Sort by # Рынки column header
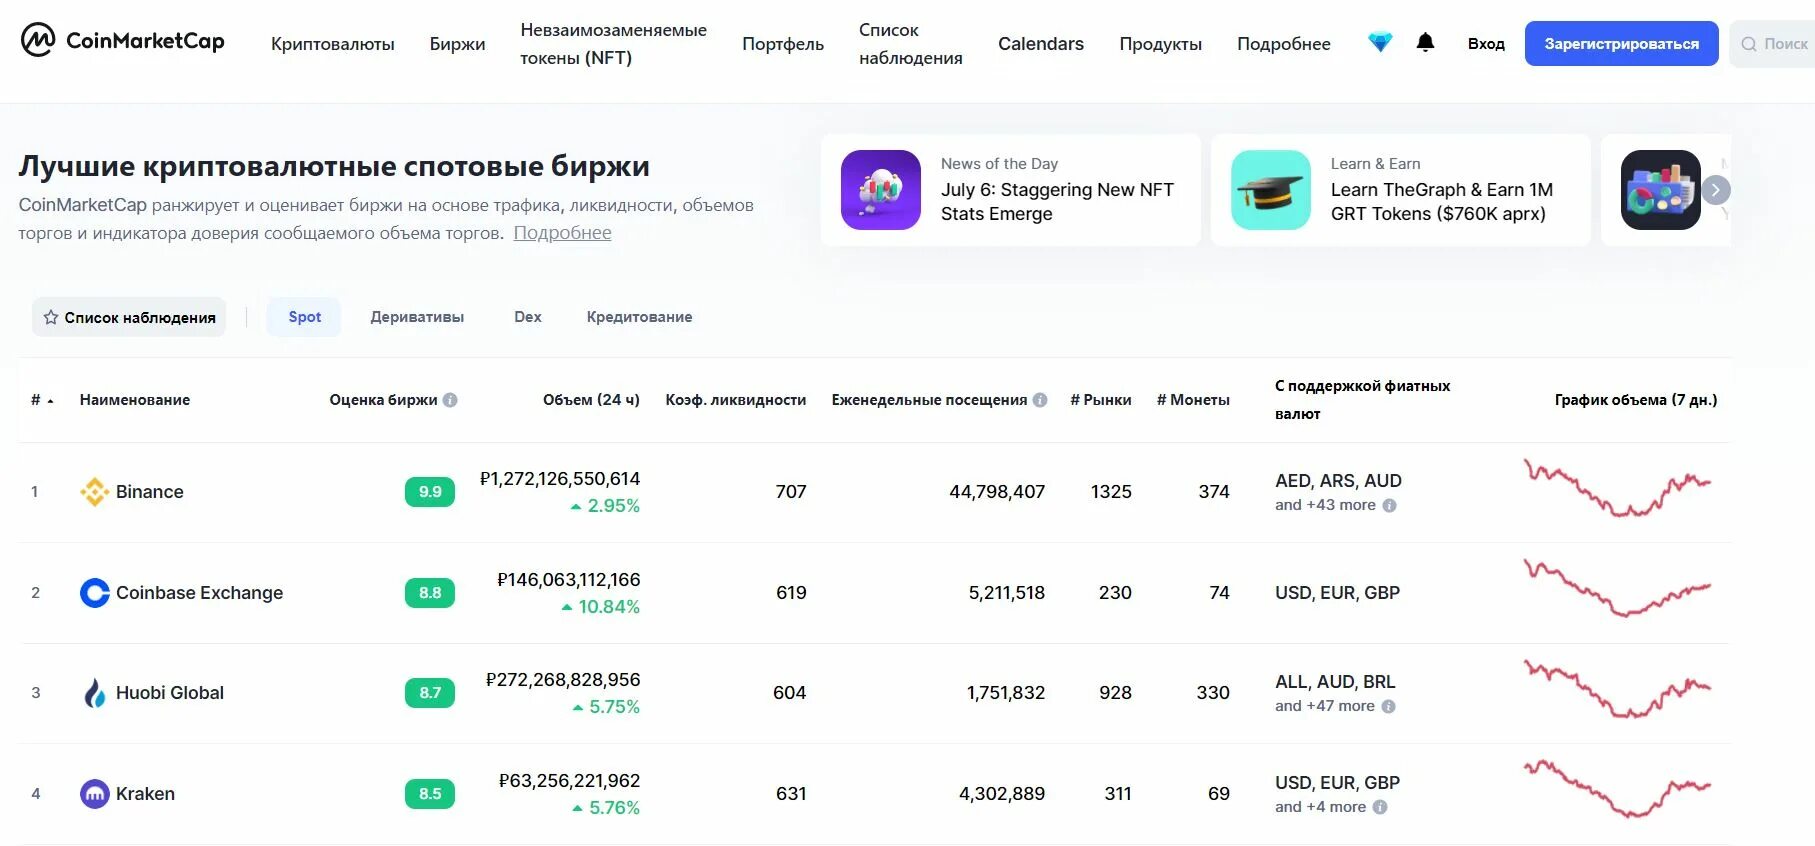This screenshot has height=846, width=1815. pyautogui.click(x=1101, y=400)
